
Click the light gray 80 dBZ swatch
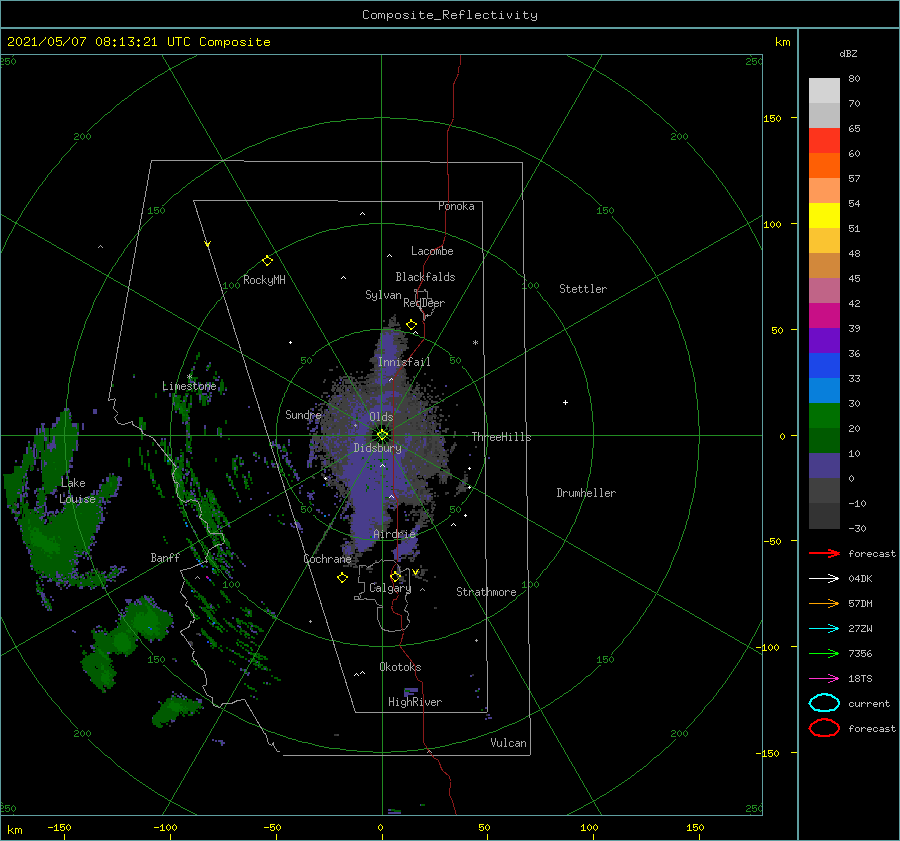point(824,91)
